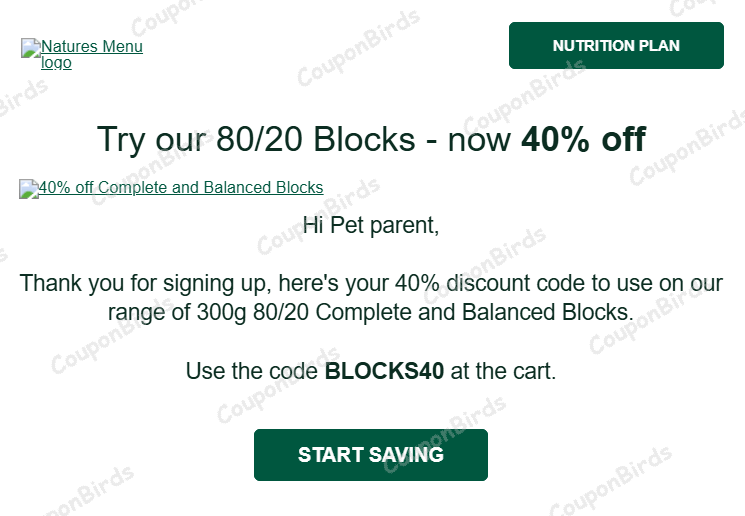Image resolution: width=745 pixels, height=516 pixels.
Task: Click the "40% discount code" phrase in paragraph
Action: point(479,283)
